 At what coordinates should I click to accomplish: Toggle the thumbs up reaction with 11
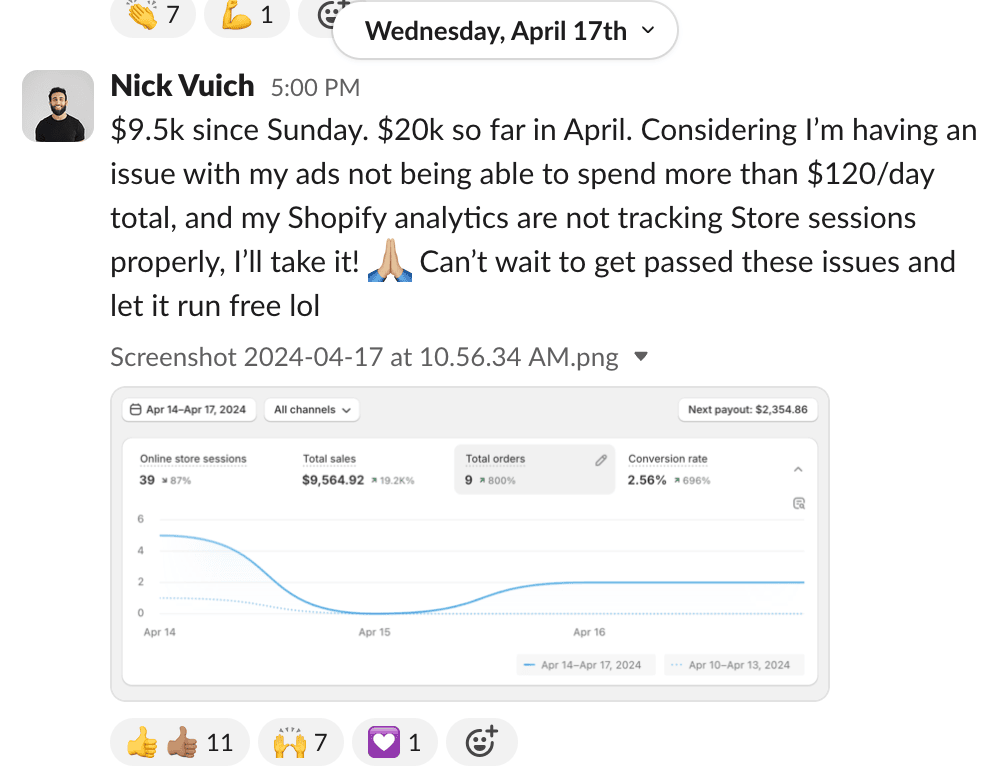click(179, 742)
